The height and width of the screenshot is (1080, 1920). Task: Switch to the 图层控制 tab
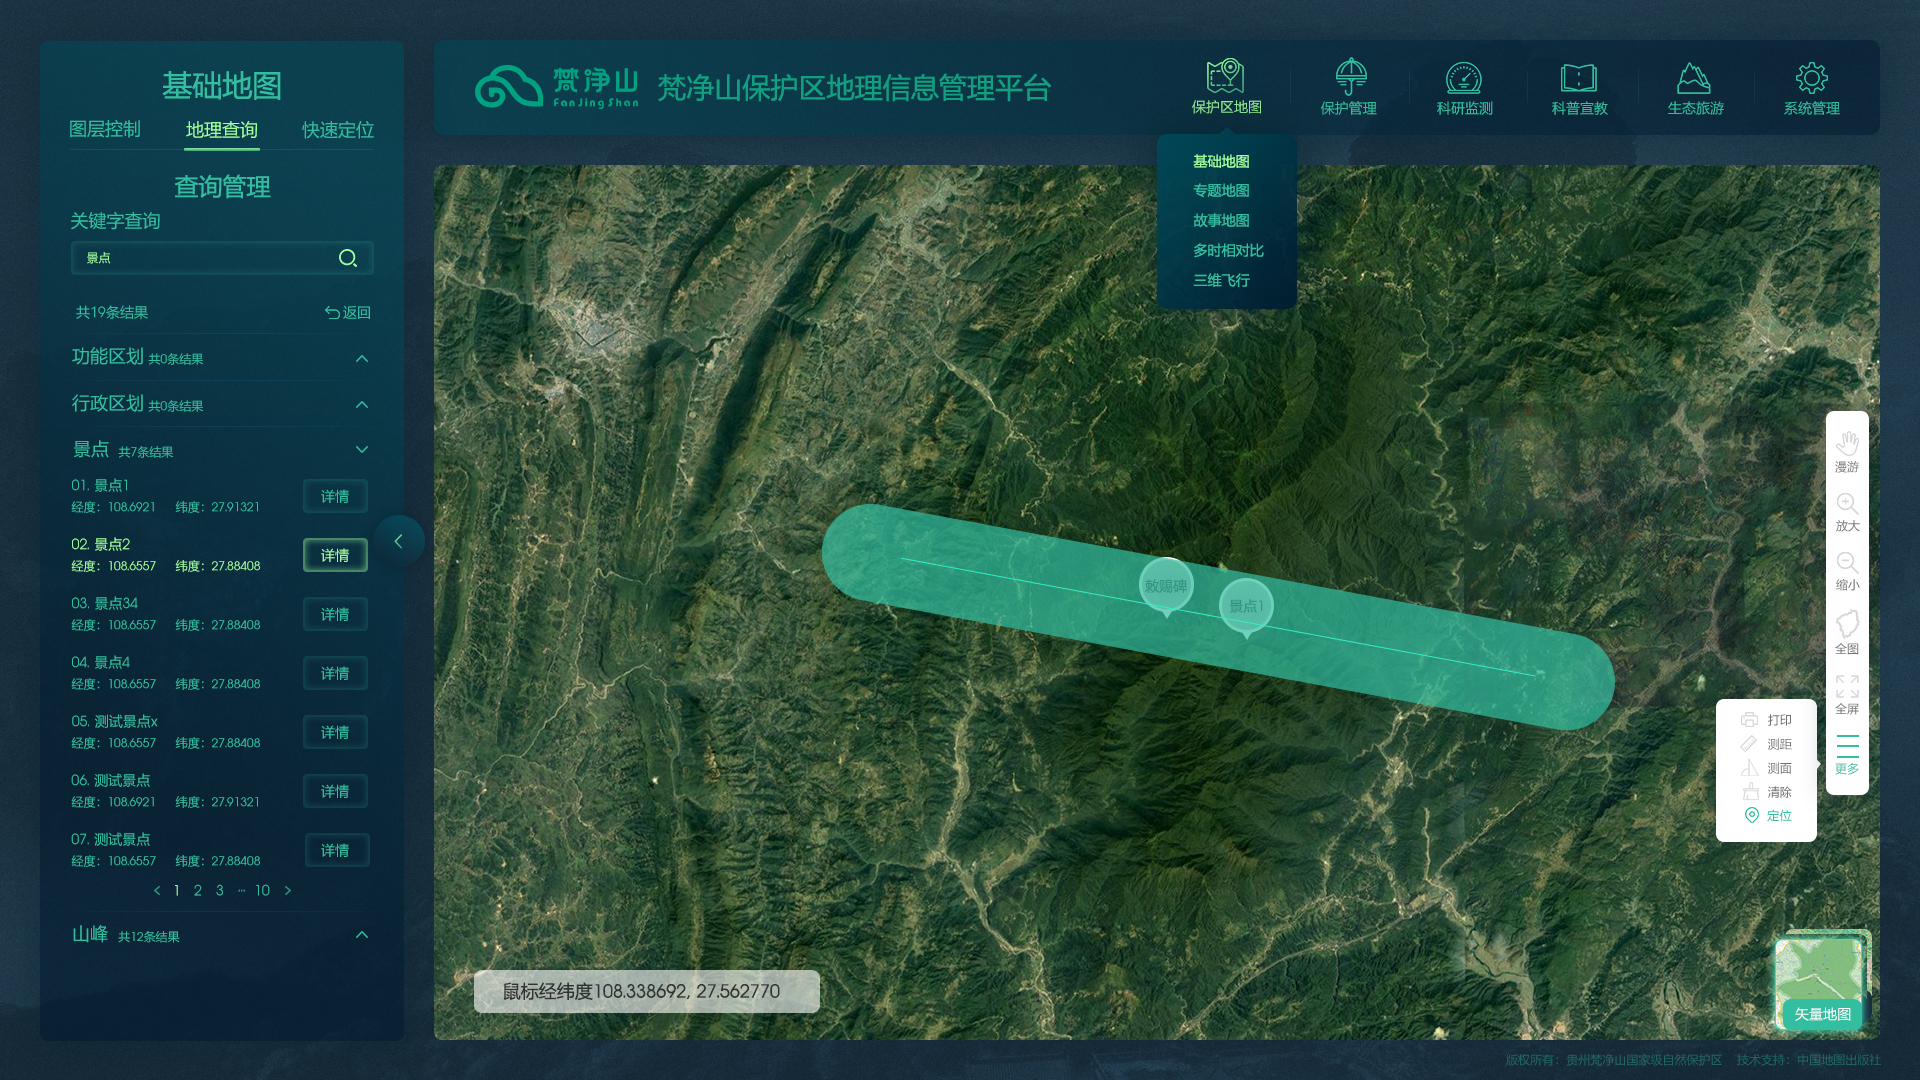(x=105, y=130)
